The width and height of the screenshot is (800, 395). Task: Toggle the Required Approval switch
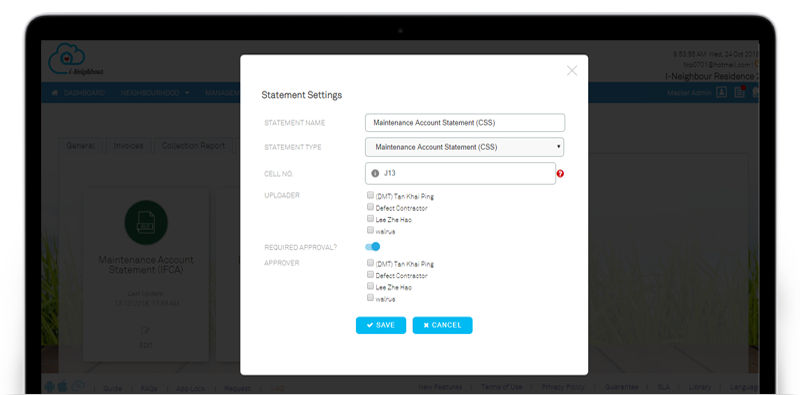point(372,246)
